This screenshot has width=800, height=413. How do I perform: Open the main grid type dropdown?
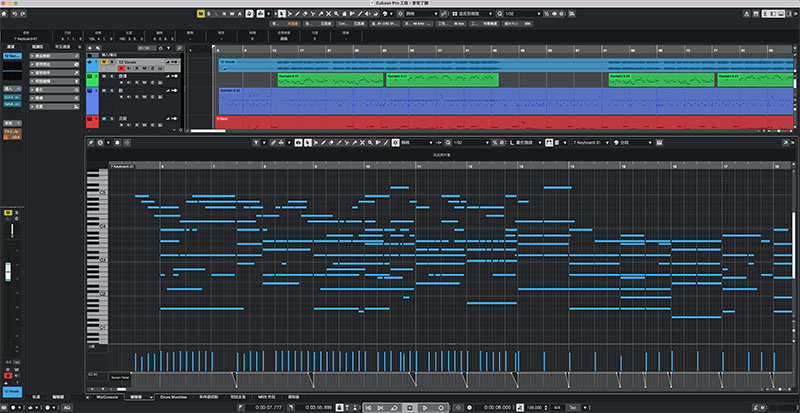pyautogui.click(x=422, y=14)
